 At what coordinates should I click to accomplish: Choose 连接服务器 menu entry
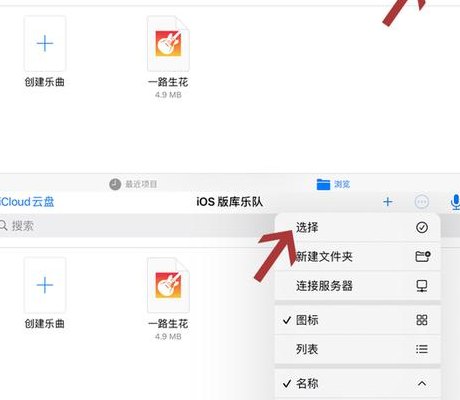pyautogui.click(x=357, y=286)
